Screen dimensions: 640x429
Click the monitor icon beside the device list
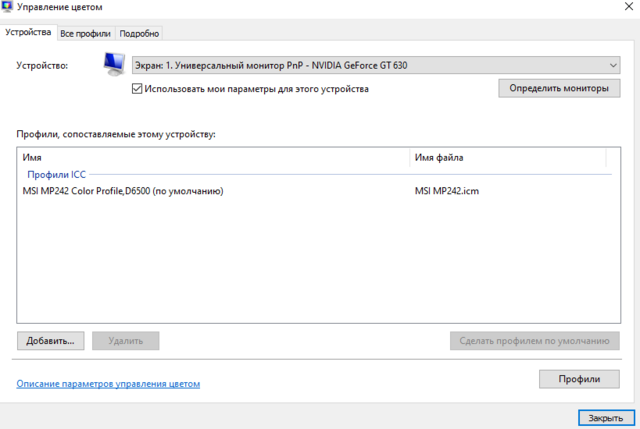pyautogui.click(x=115, y=66)
